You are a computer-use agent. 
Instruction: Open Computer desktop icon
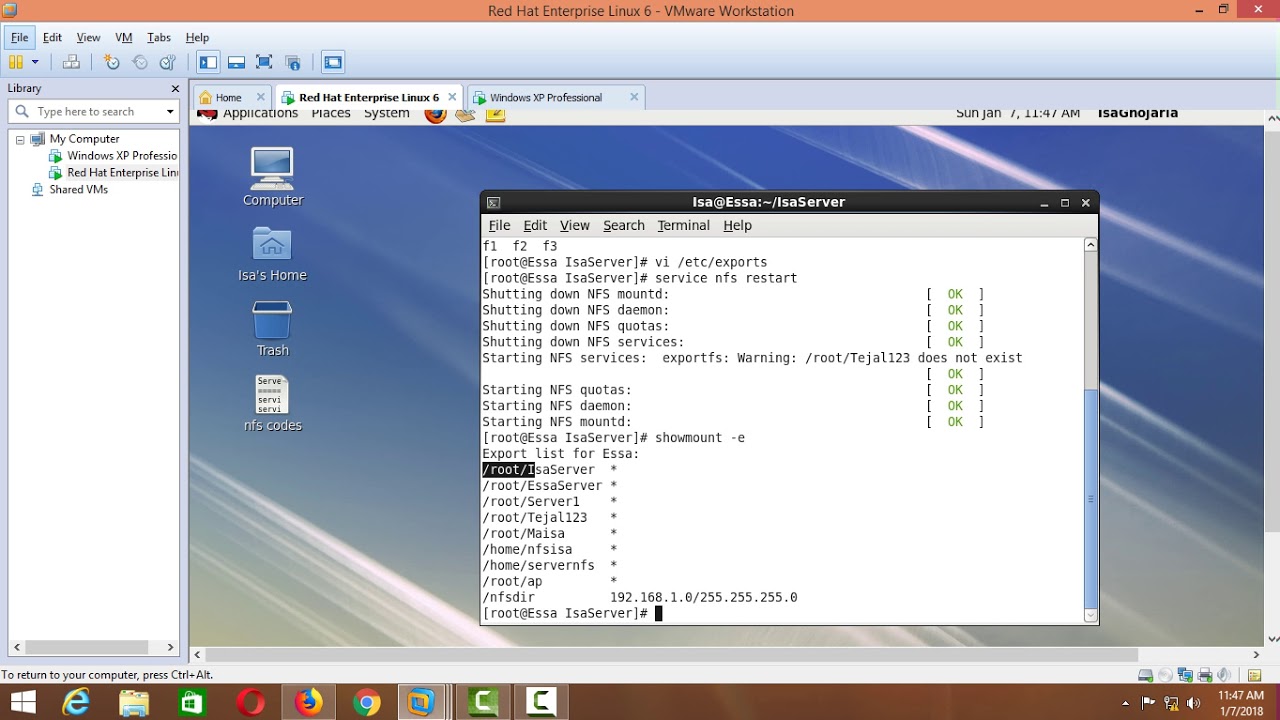coord(272,177)
